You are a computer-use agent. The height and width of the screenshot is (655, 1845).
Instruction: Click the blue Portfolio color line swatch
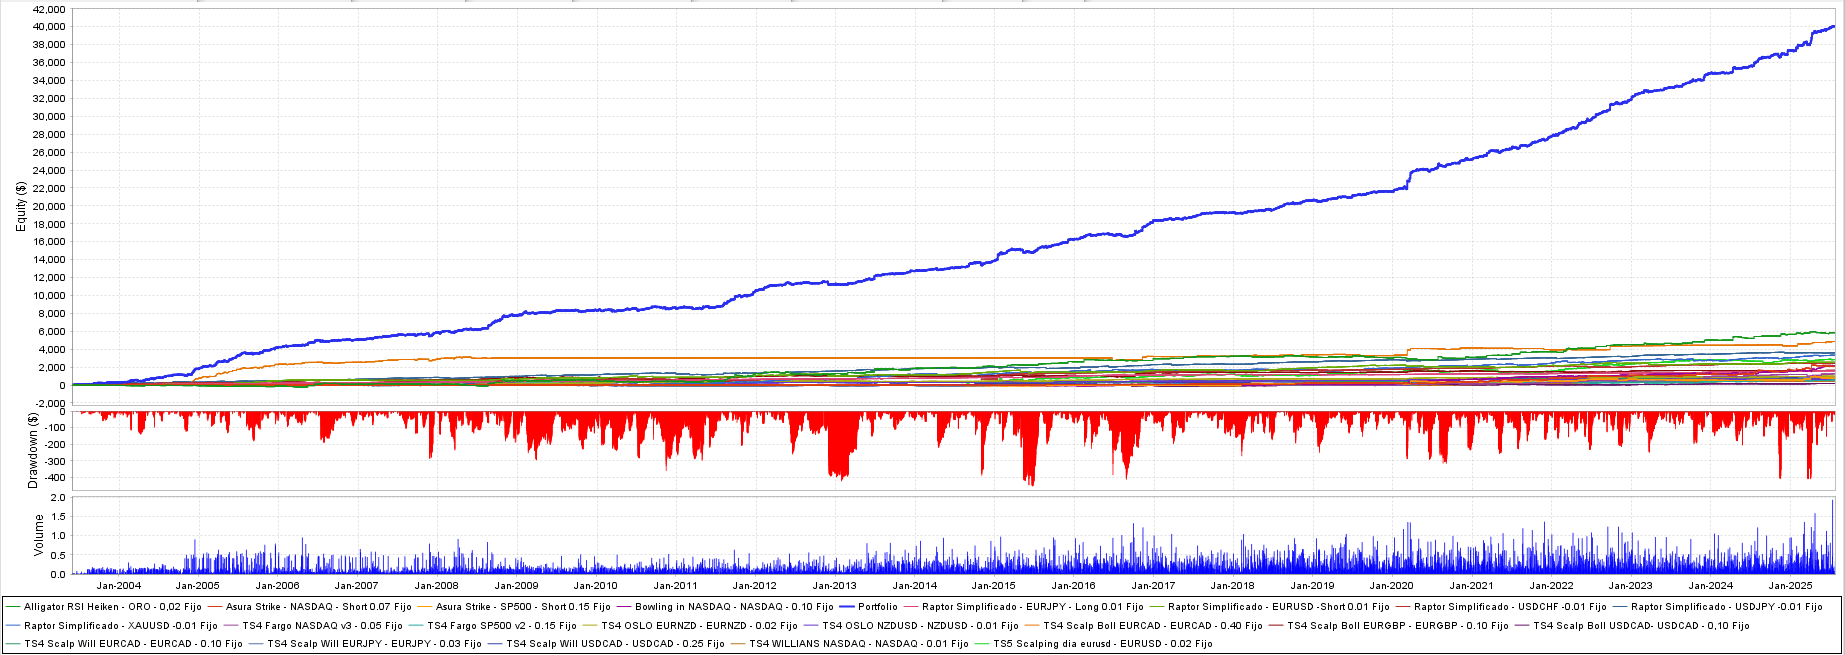click(x=846, y=607)
